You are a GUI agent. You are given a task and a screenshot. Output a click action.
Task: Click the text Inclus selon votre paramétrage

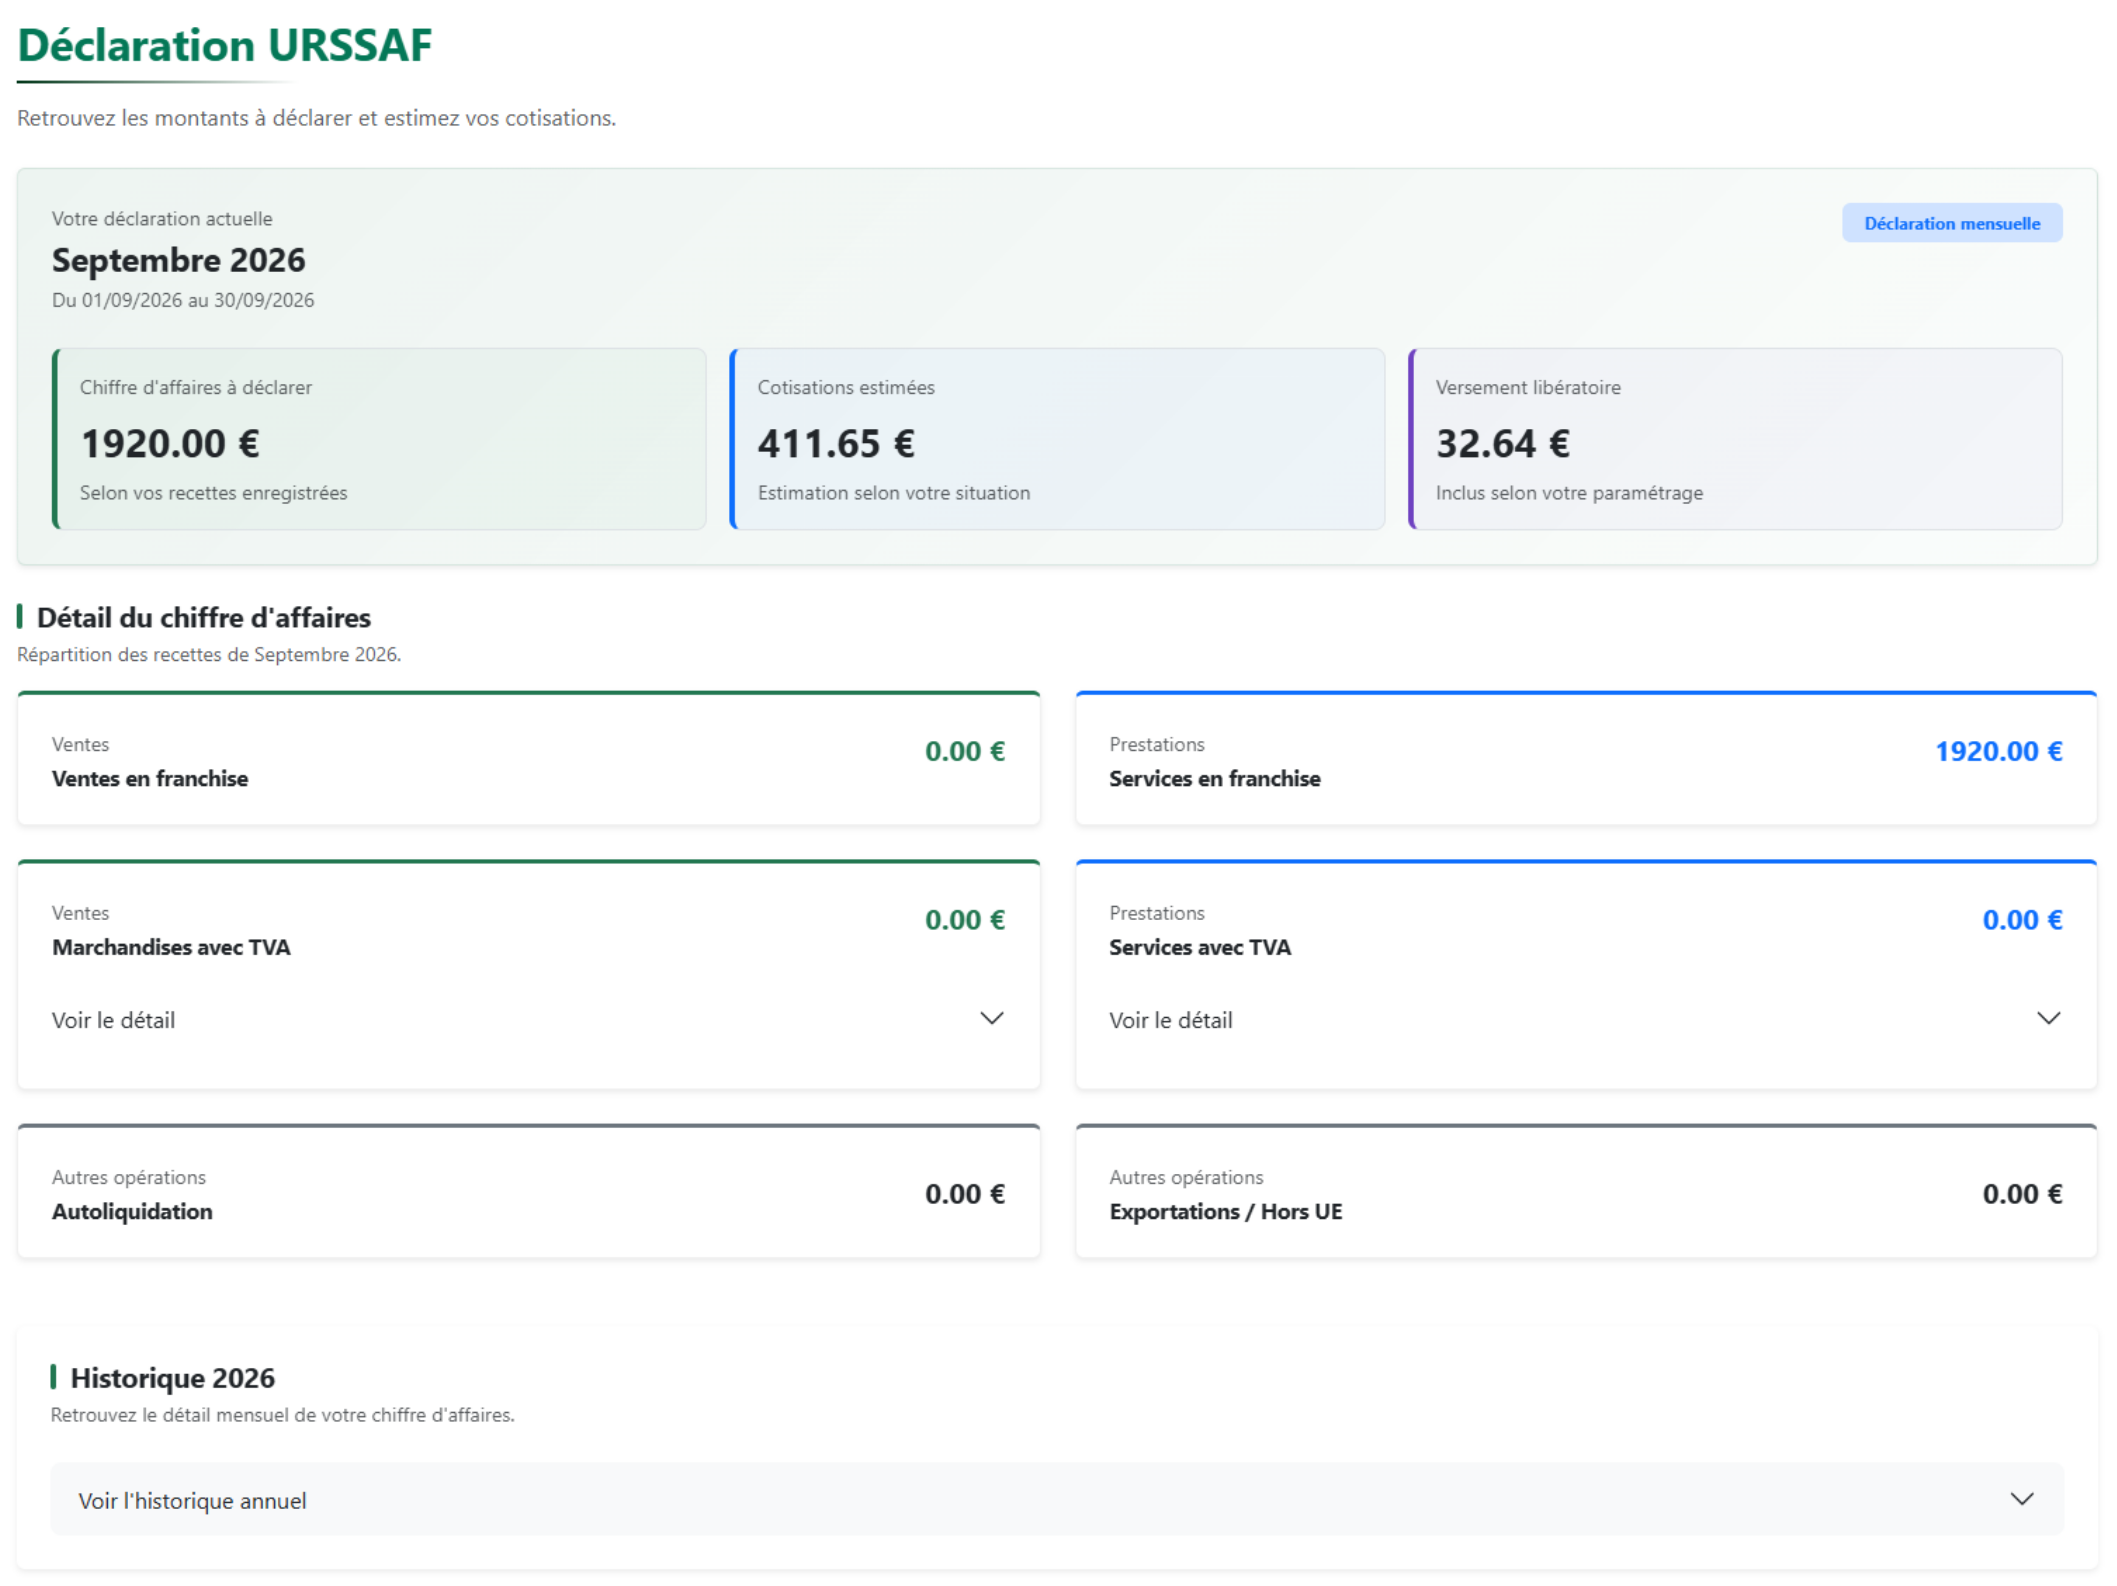(1570, 493)
